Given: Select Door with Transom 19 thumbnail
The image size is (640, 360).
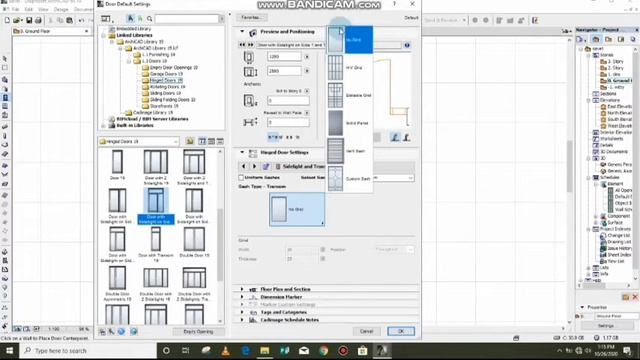Looking at the screenshot, I should pos(156,243).
